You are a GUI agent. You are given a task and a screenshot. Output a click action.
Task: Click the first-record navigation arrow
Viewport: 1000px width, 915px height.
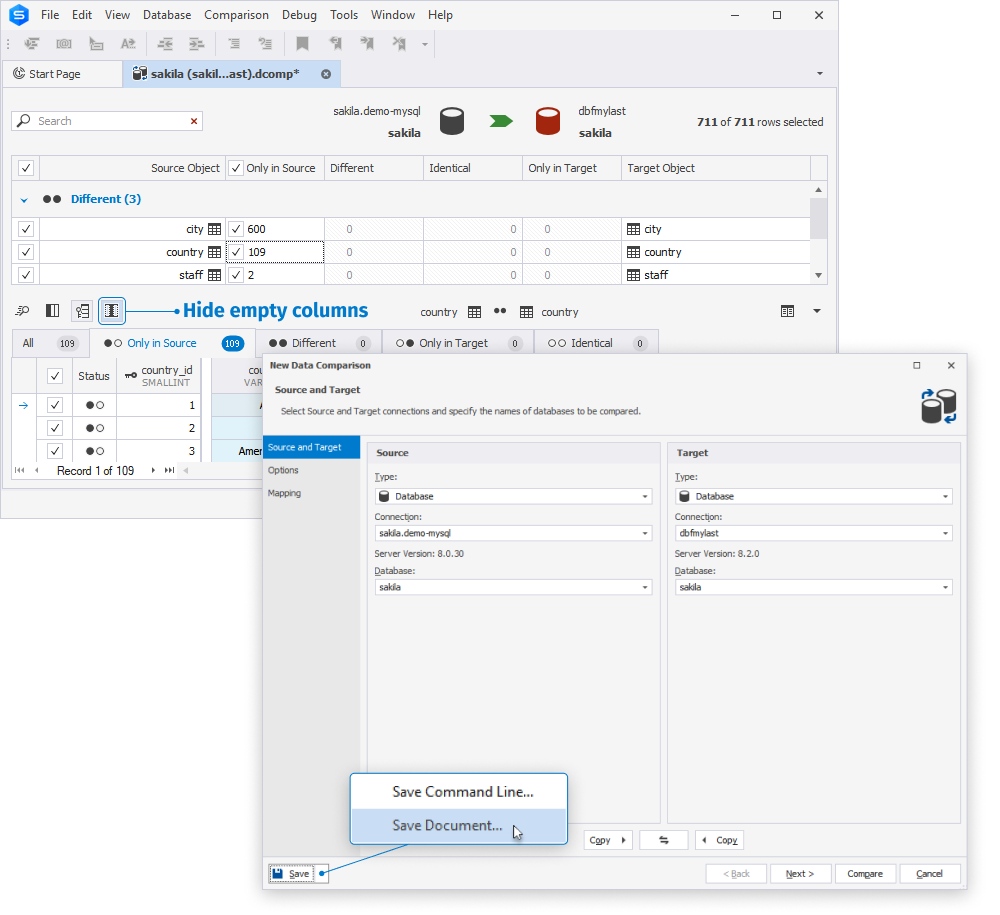20,471
